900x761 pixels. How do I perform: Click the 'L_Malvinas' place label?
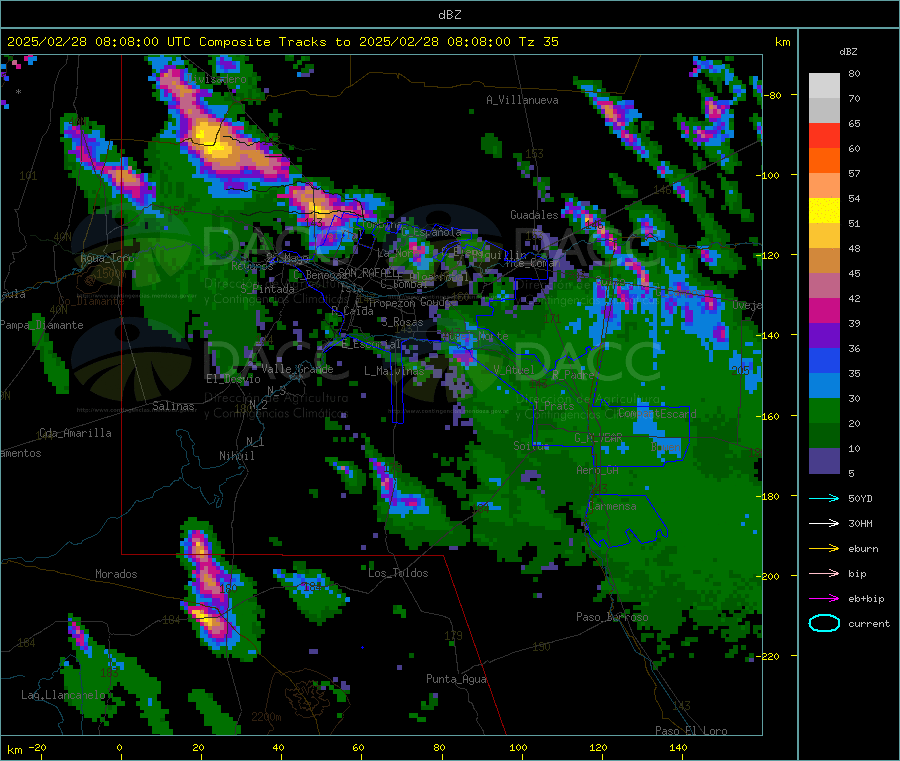(394, 371)
